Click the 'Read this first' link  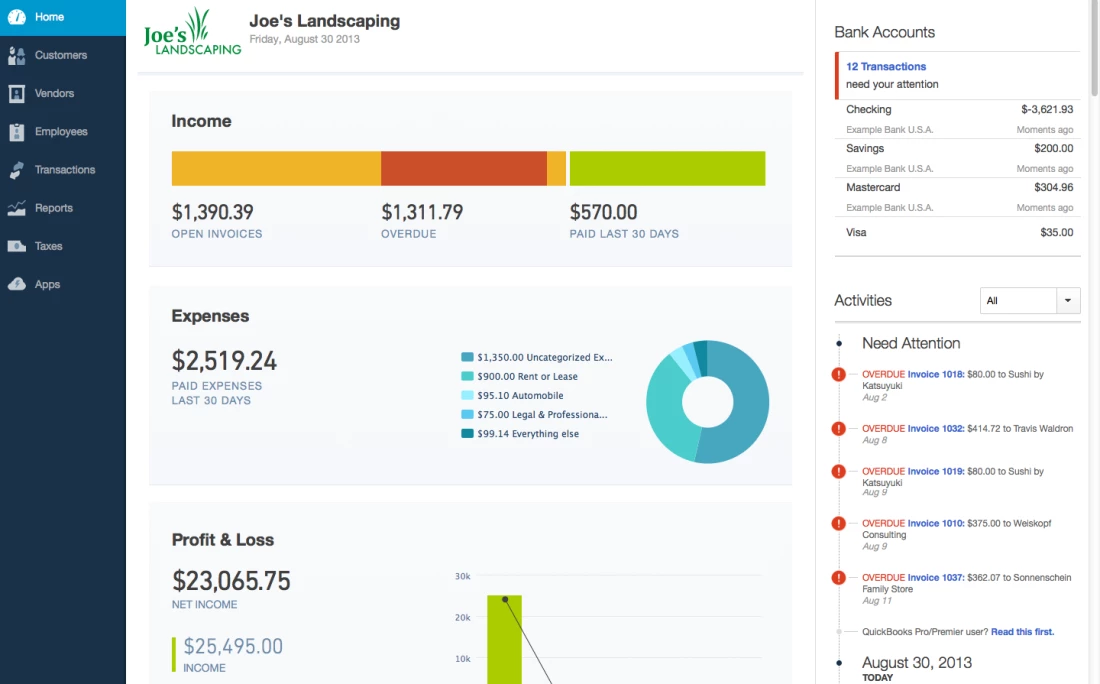click(1022, 632)
